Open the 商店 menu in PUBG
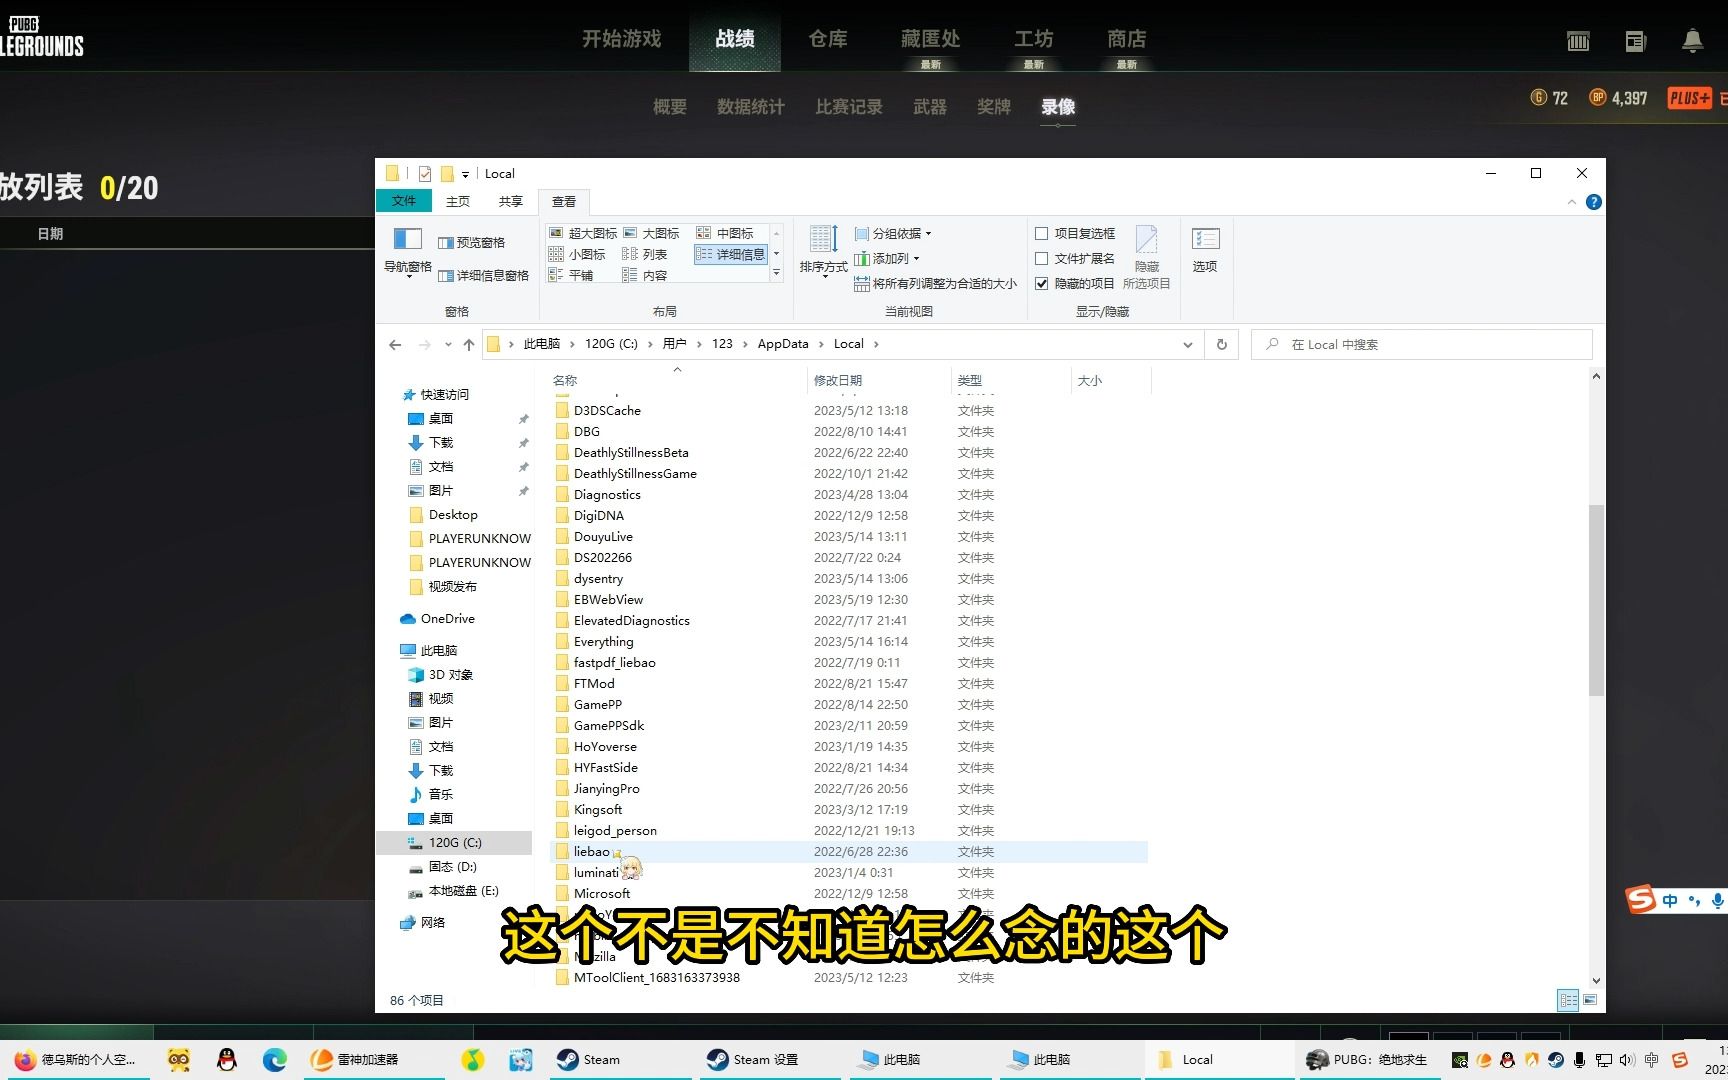 click(1126, 38)
